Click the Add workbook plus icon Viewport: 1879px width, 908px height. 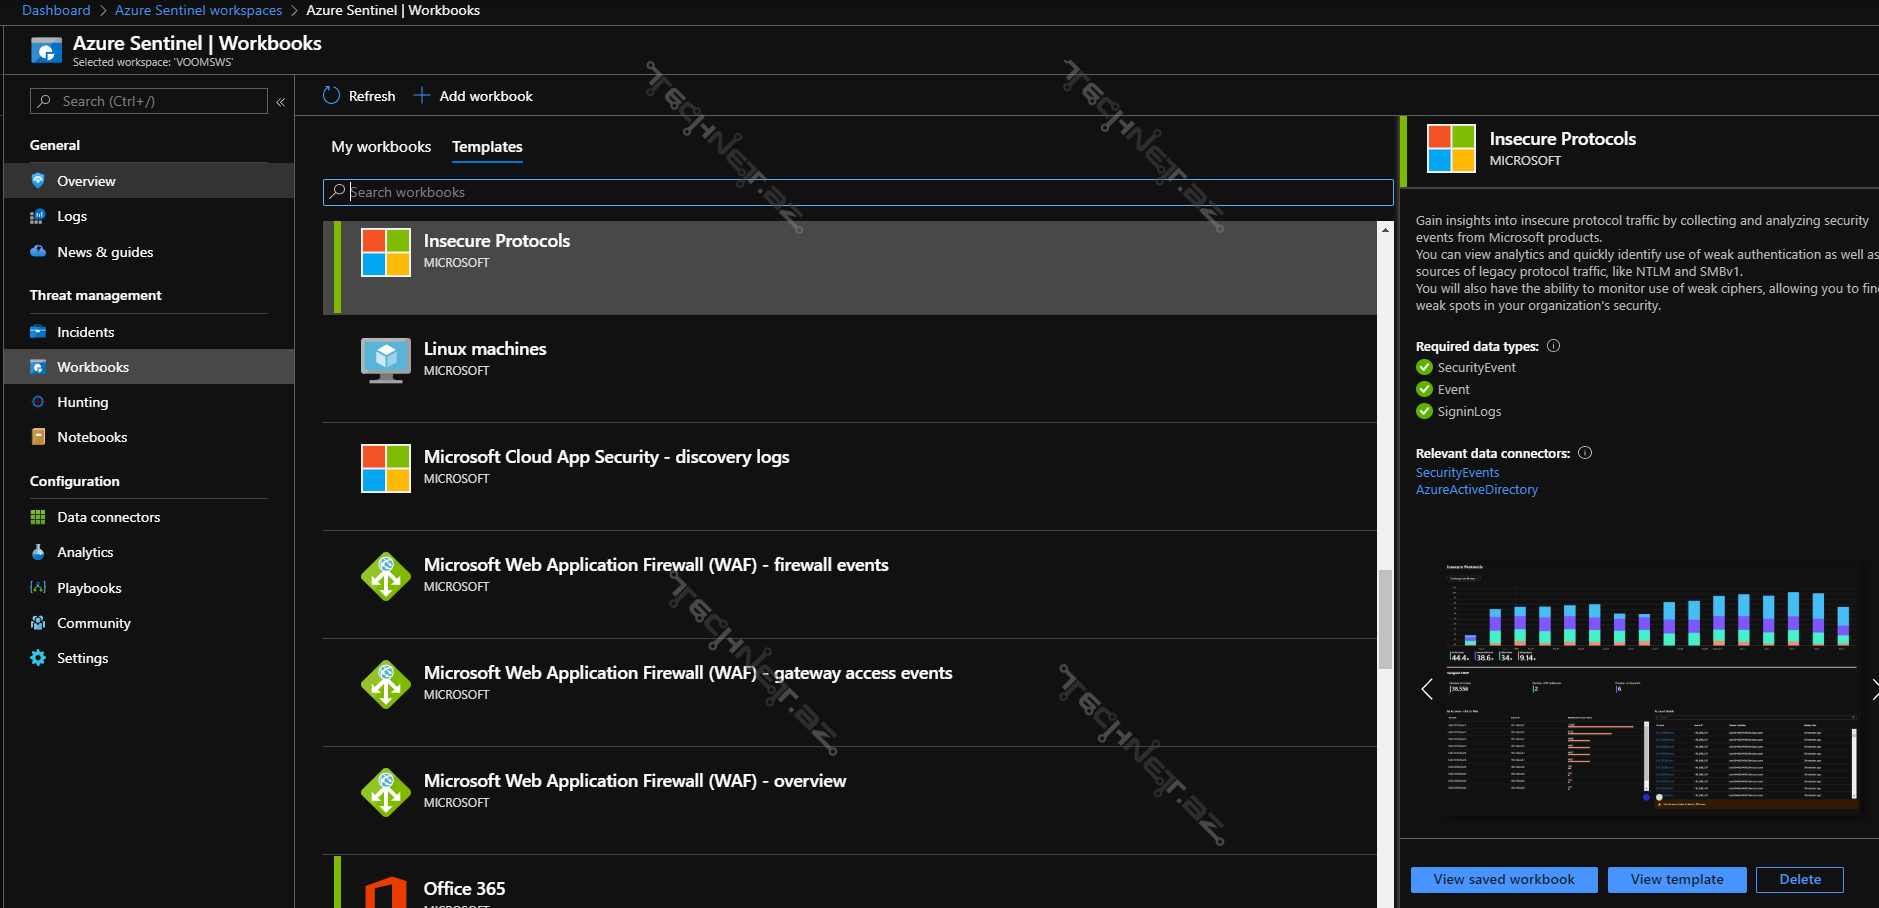pyautogui.click(x=422, y=96)
